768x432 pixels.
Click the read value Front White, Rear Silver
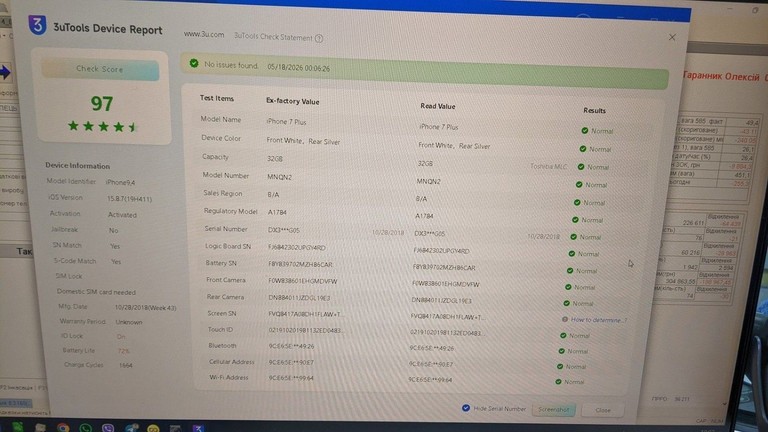point(454,145)
